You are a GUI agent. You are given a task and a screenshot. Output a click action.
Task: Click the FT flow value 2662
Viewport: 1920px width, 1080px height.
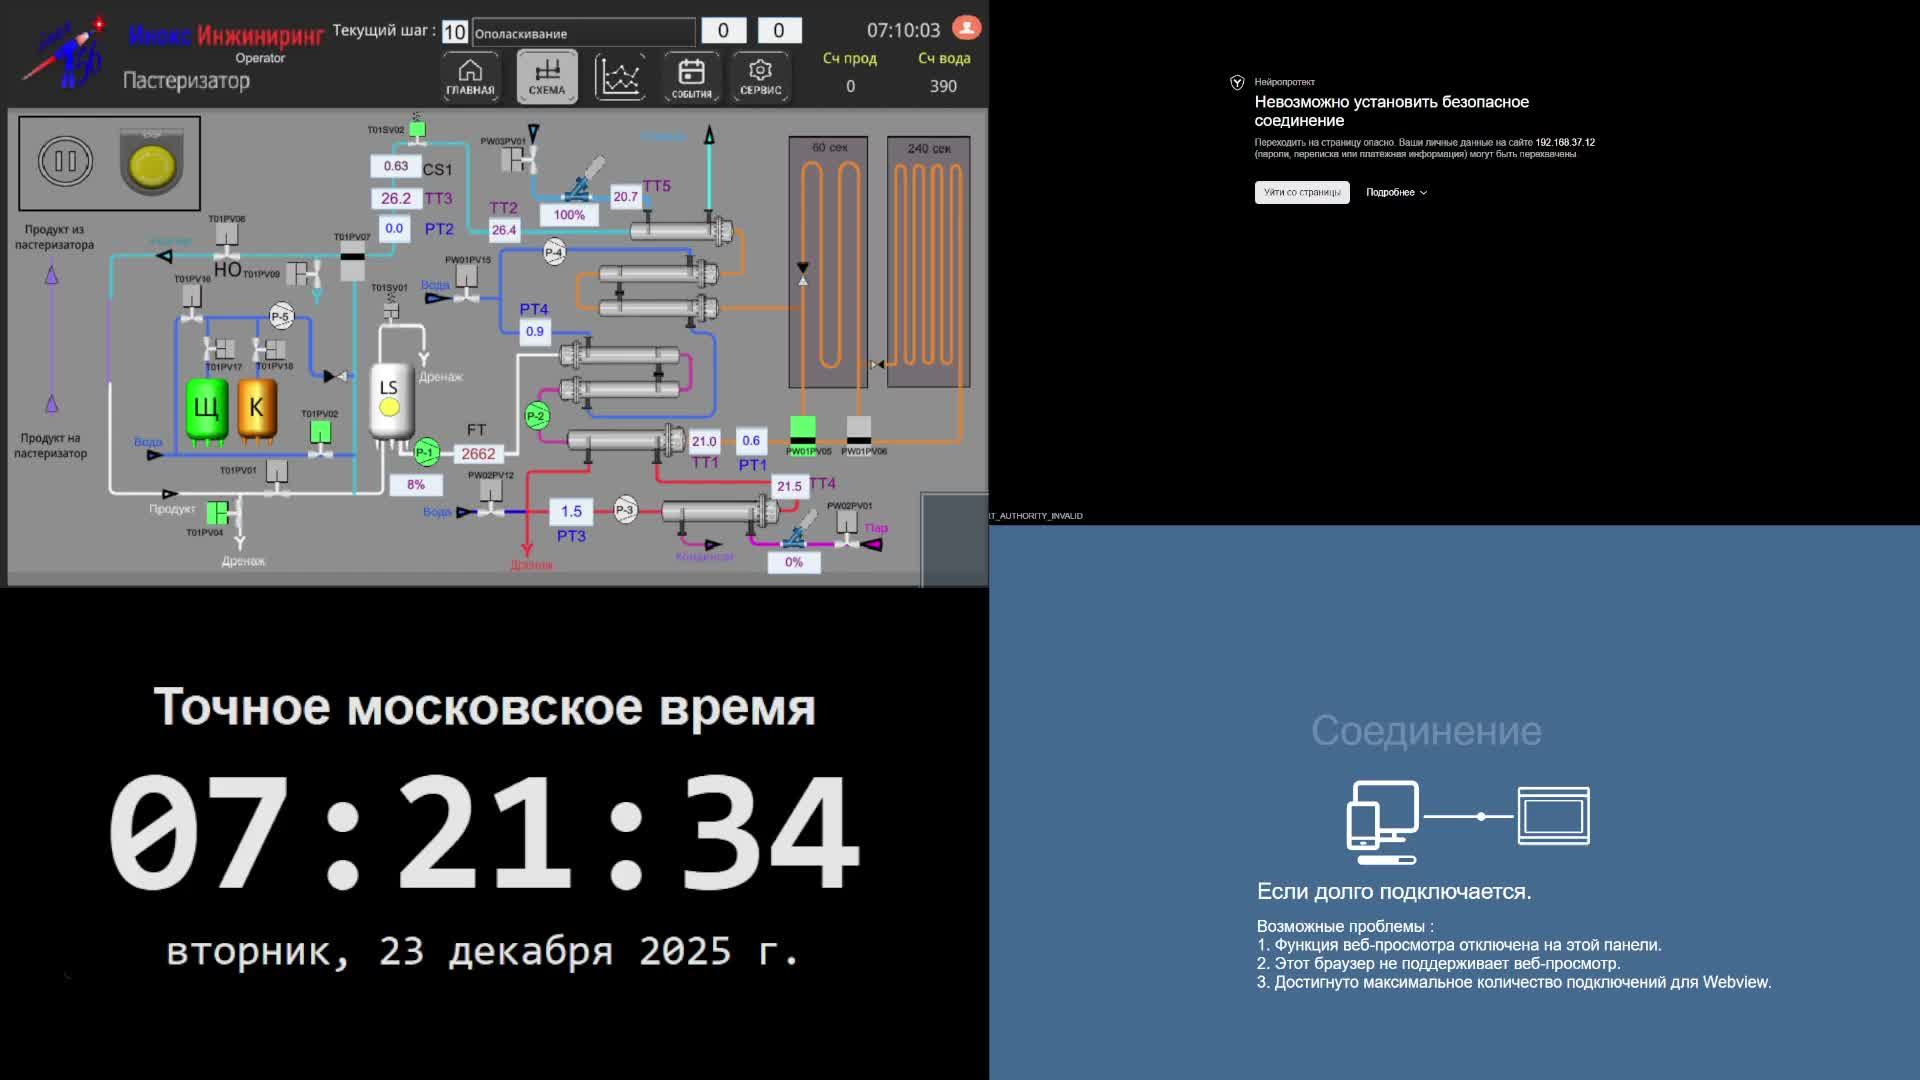coord(478,454)
